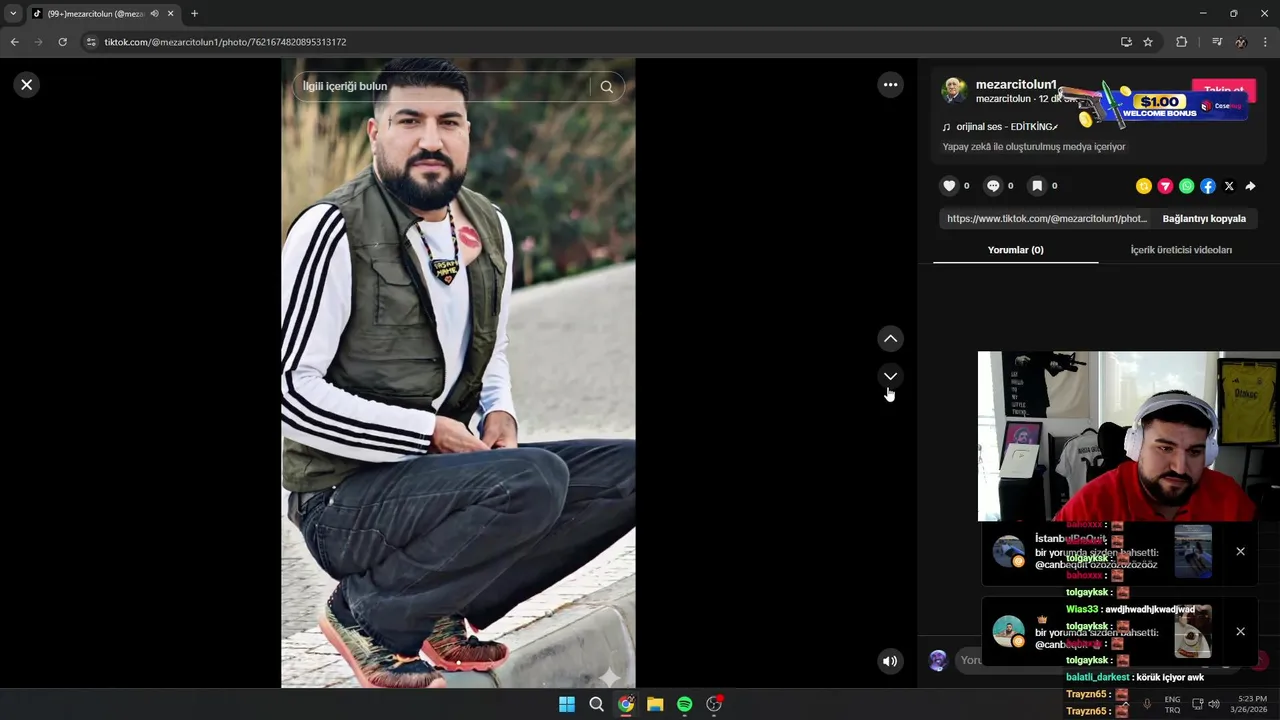Close the mezarcitolun TikTok tab
Screen dimensions: 1280x720
pos(171,14)
